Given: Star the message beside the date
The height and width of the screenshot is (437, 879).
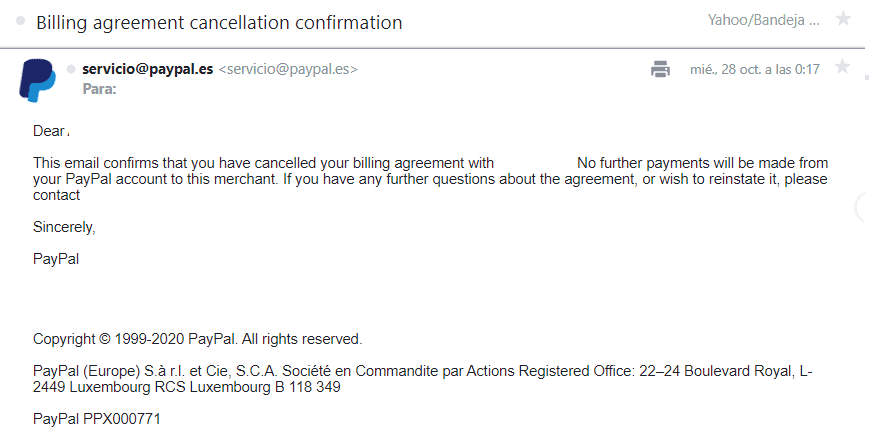Looking at the screenshot, I should [x=842, y=68].
